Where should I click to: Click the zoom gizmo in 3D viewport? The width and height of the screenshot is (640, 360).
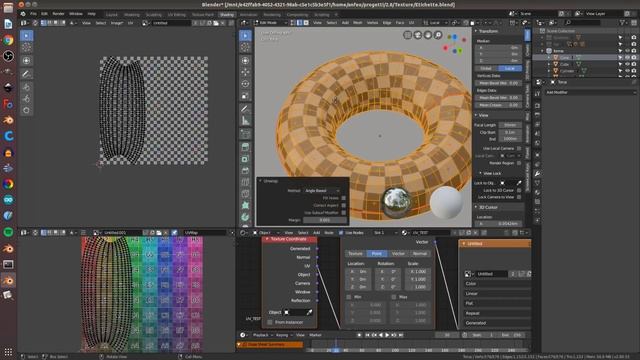pyautogui.click(x=438, y=35)
